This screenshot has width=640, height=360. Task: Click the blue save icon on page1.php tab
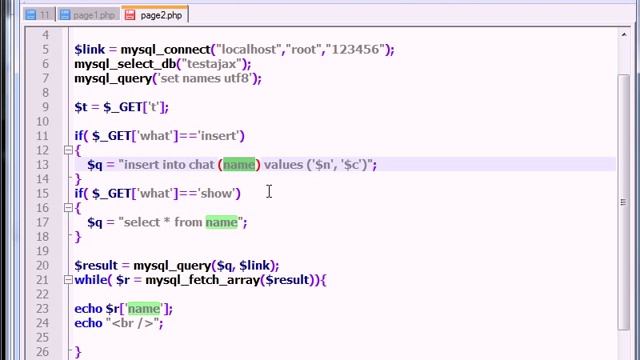pos(64,15)
